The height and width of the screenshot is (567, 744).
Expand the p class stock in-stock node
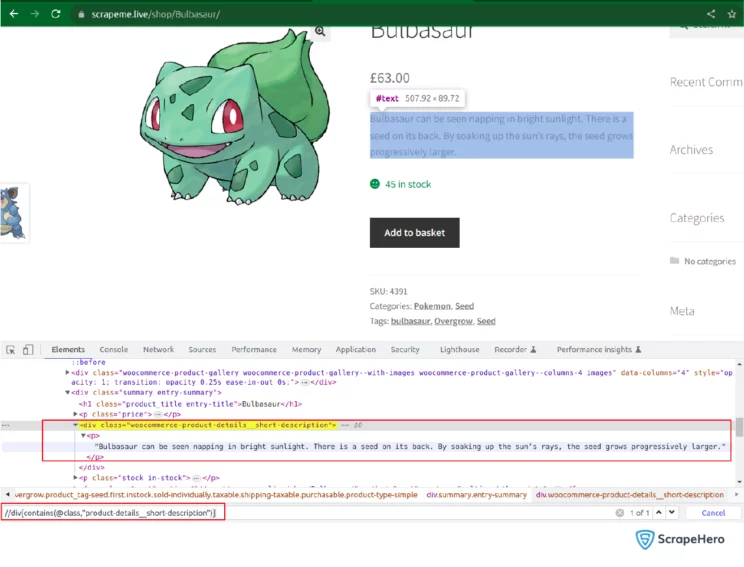tap(75, 478)
